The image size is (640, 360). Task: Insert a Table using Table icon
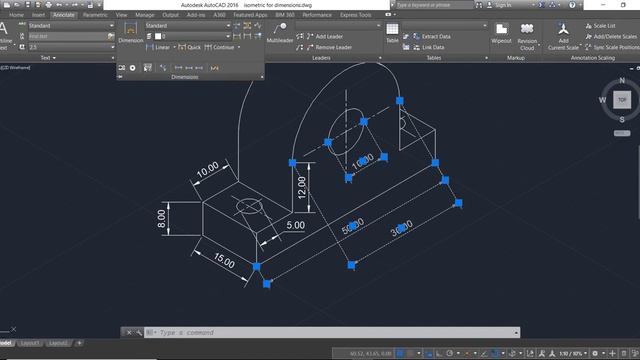(x=392, y=29)
